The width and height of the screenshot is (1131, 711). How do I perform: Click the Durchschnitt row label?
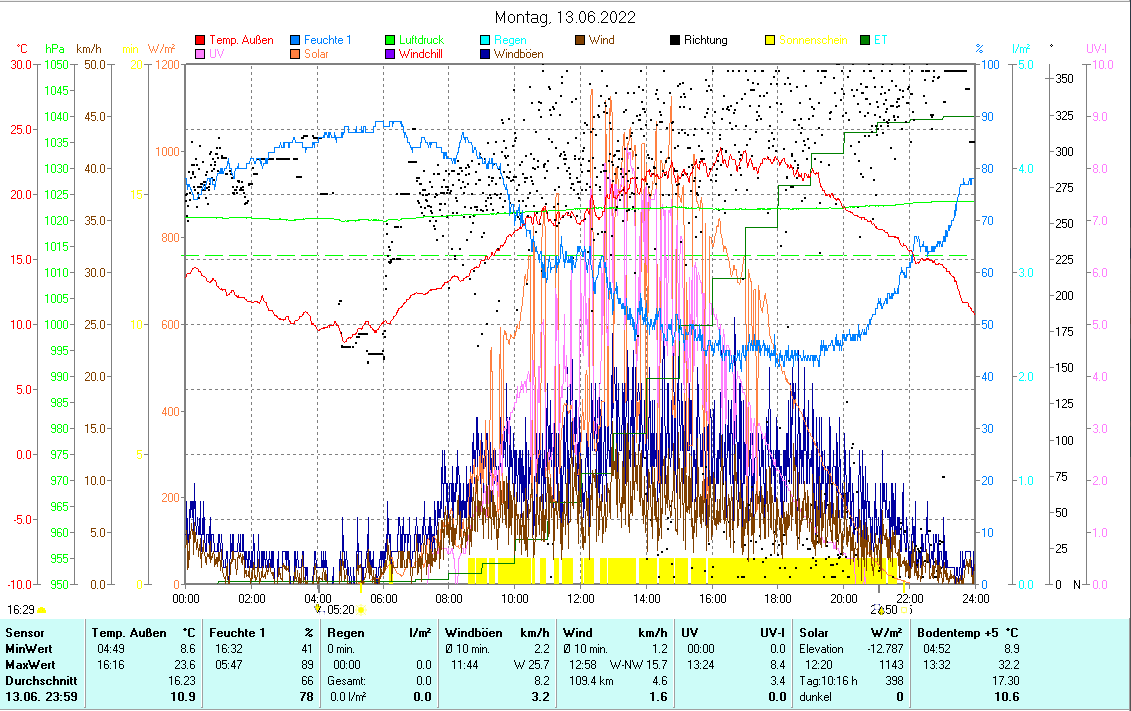(41, 681)
